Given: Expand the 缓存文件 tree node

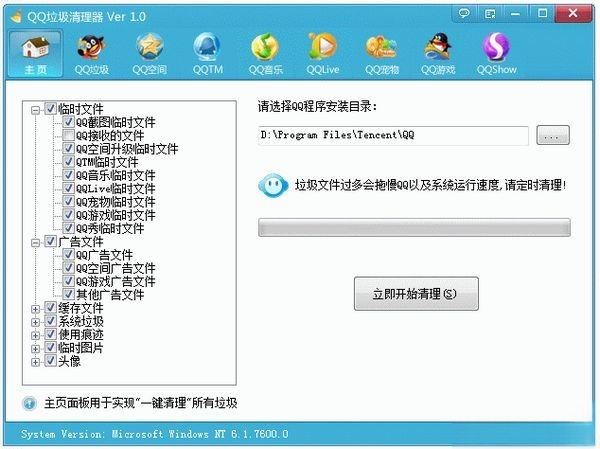Looking at the screenshot, I should (x=36, y=309).
